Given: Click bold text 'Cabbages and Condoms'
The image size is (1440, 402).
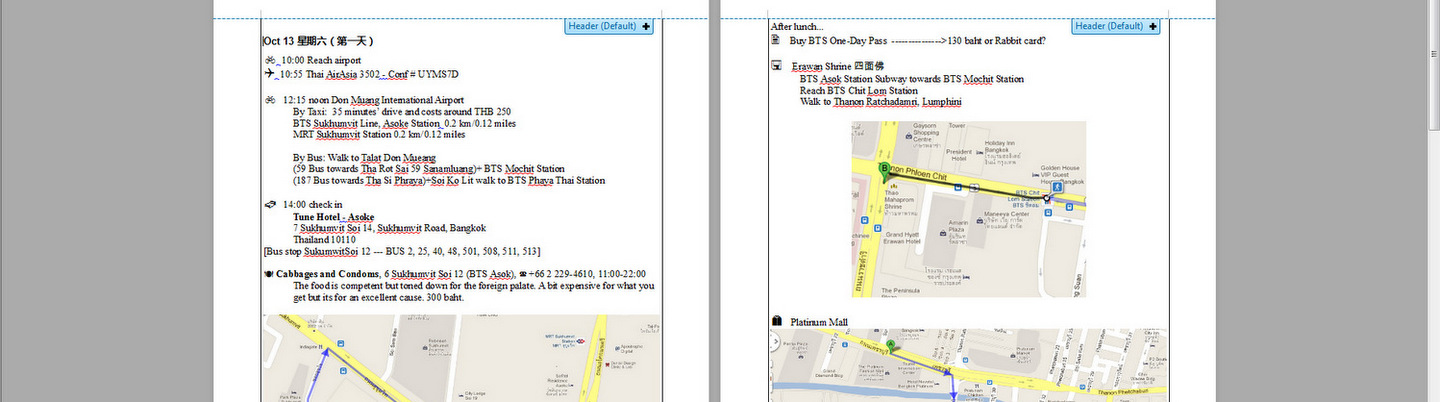Looking at the screenshot, I should [327, 273].
